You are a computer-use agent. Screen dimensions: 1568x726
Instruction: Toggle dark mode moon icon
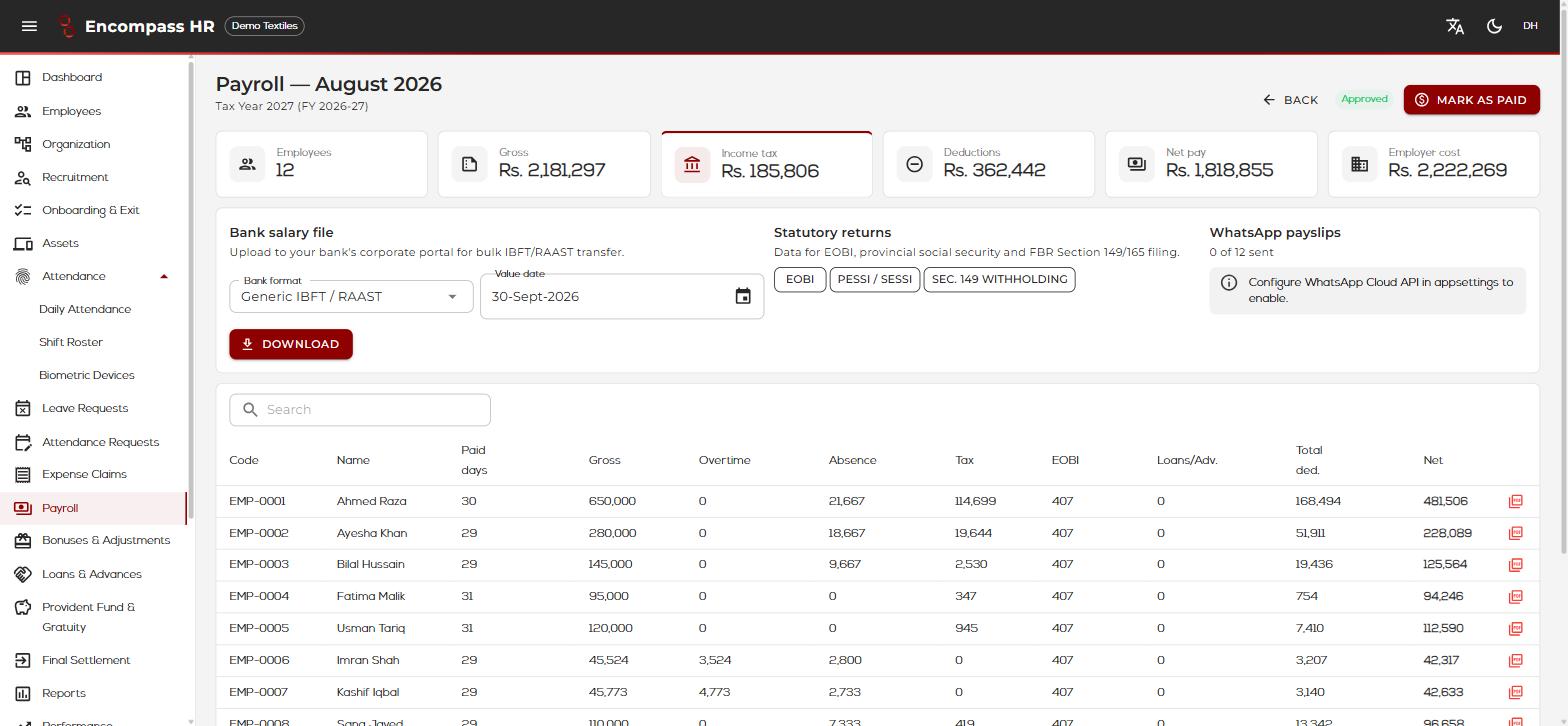click(x=1494, y=26)
